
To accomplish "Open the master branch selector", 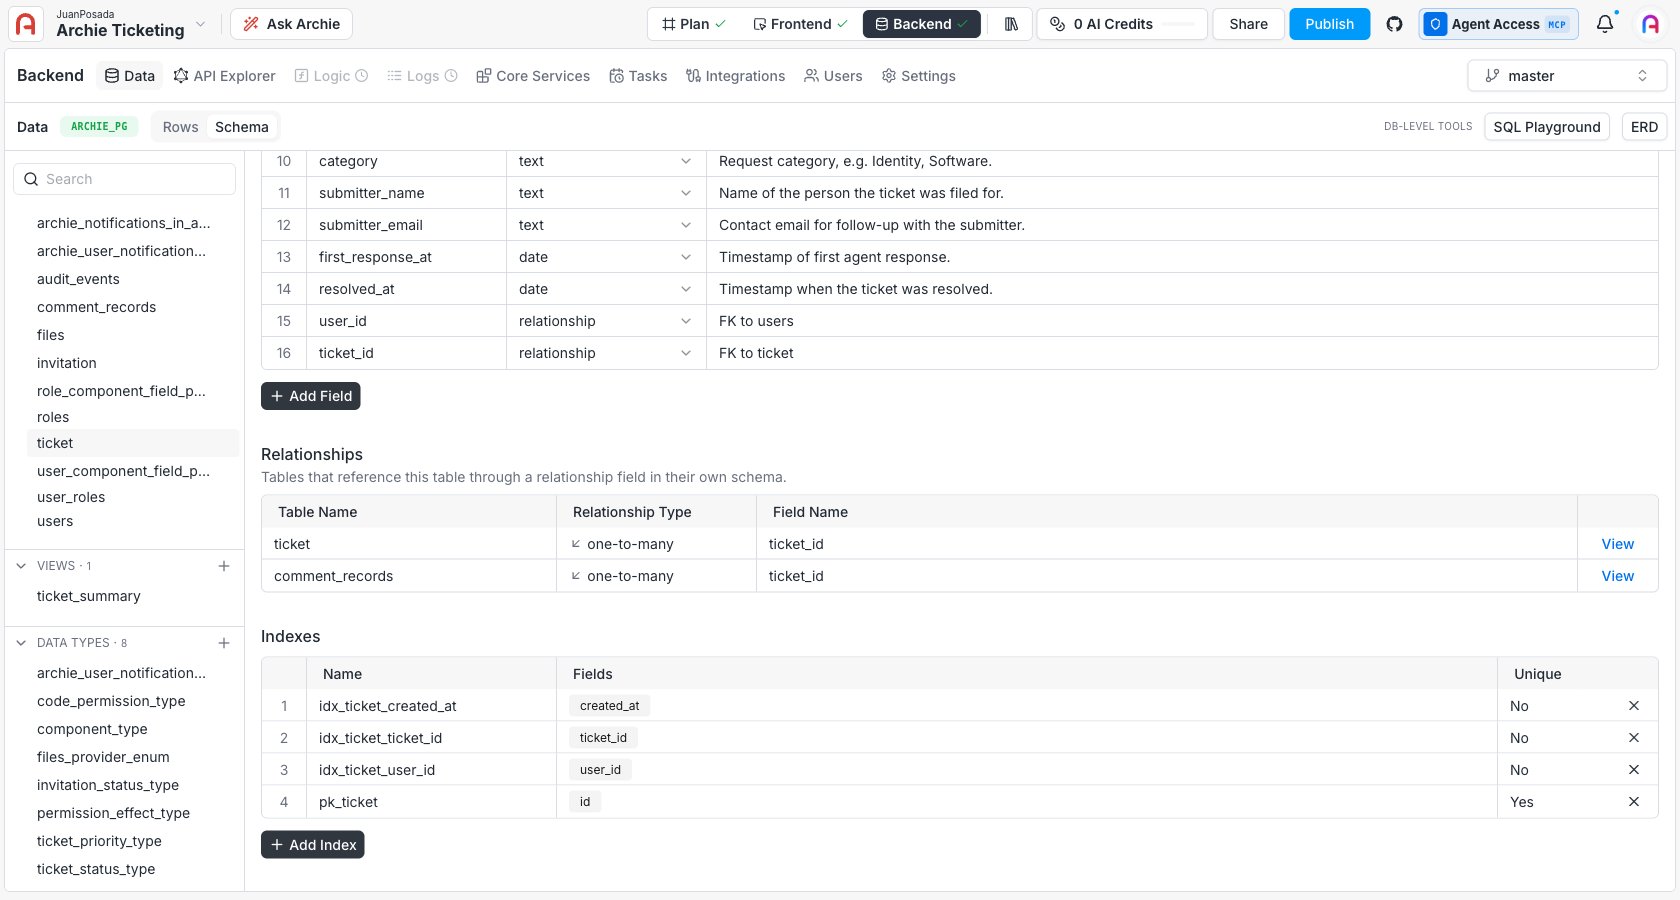I will click(1566, 76).
